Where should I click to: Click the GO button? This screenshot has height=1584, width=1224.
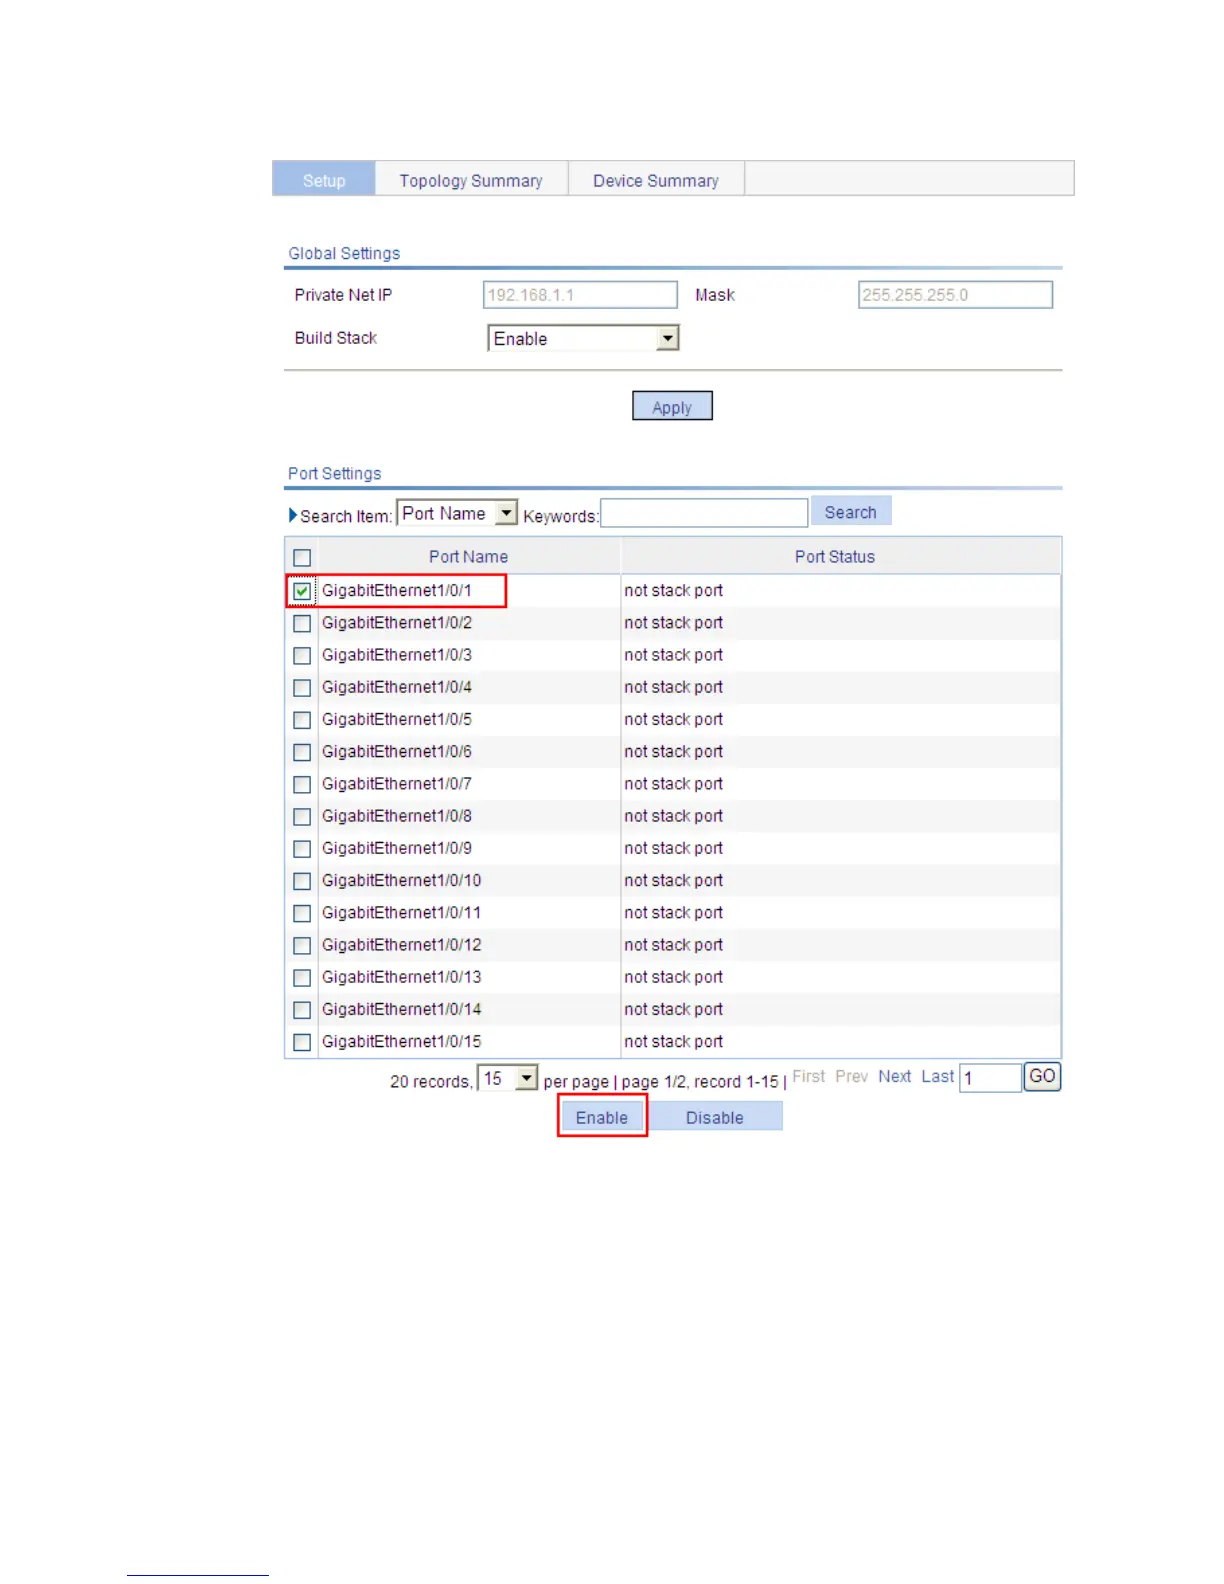pyautogui.click(x=1042, y=1076)
